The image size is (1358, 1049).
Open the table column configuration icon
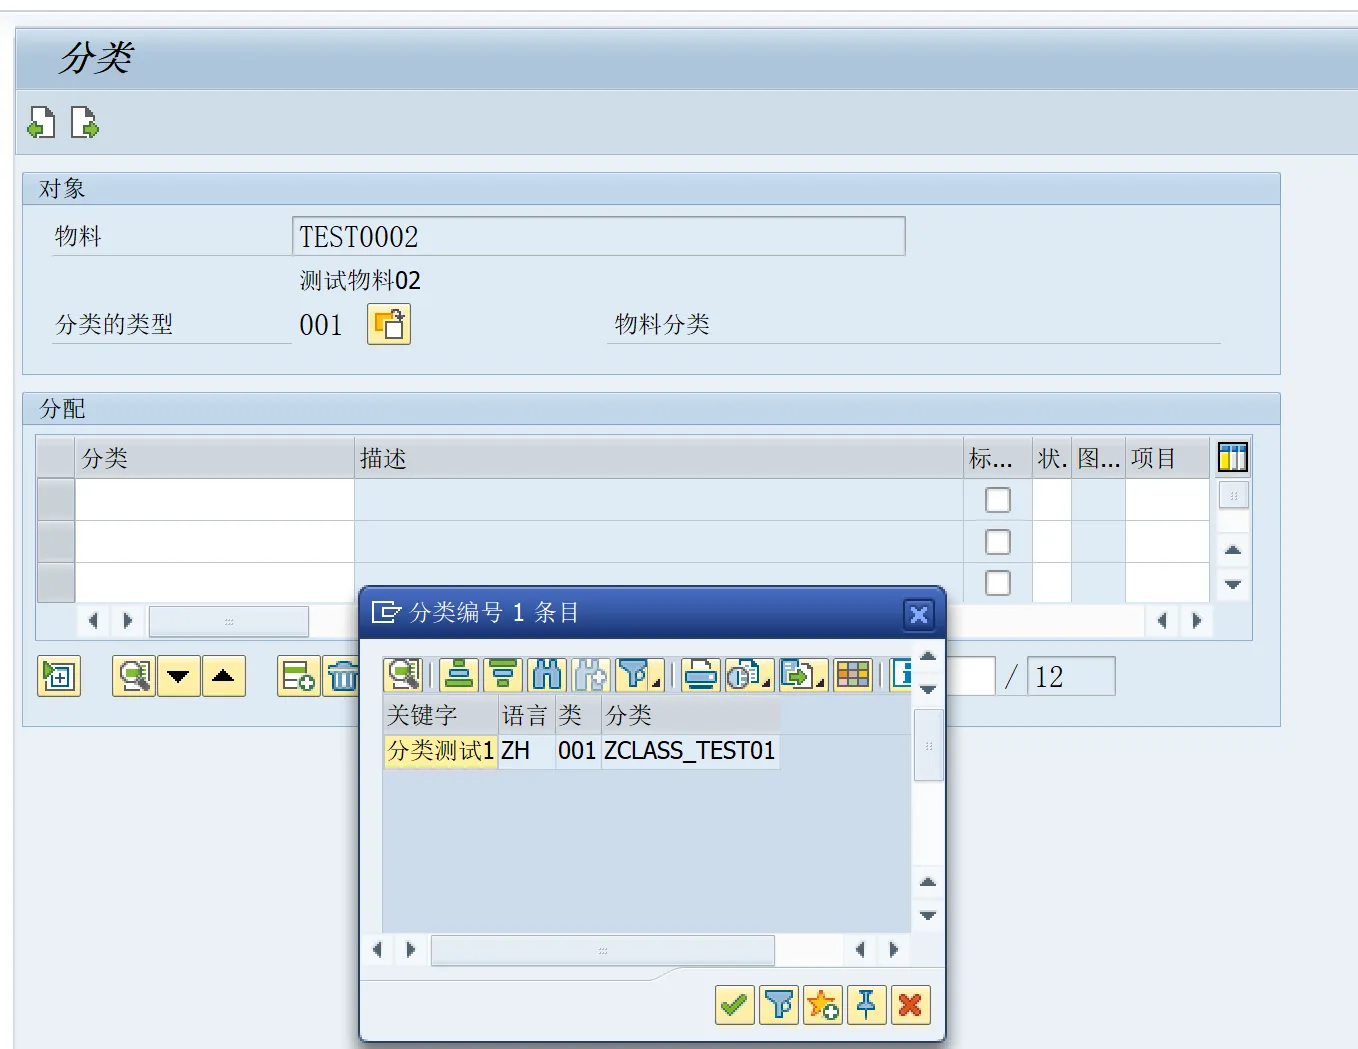[x=1232, y=458]
